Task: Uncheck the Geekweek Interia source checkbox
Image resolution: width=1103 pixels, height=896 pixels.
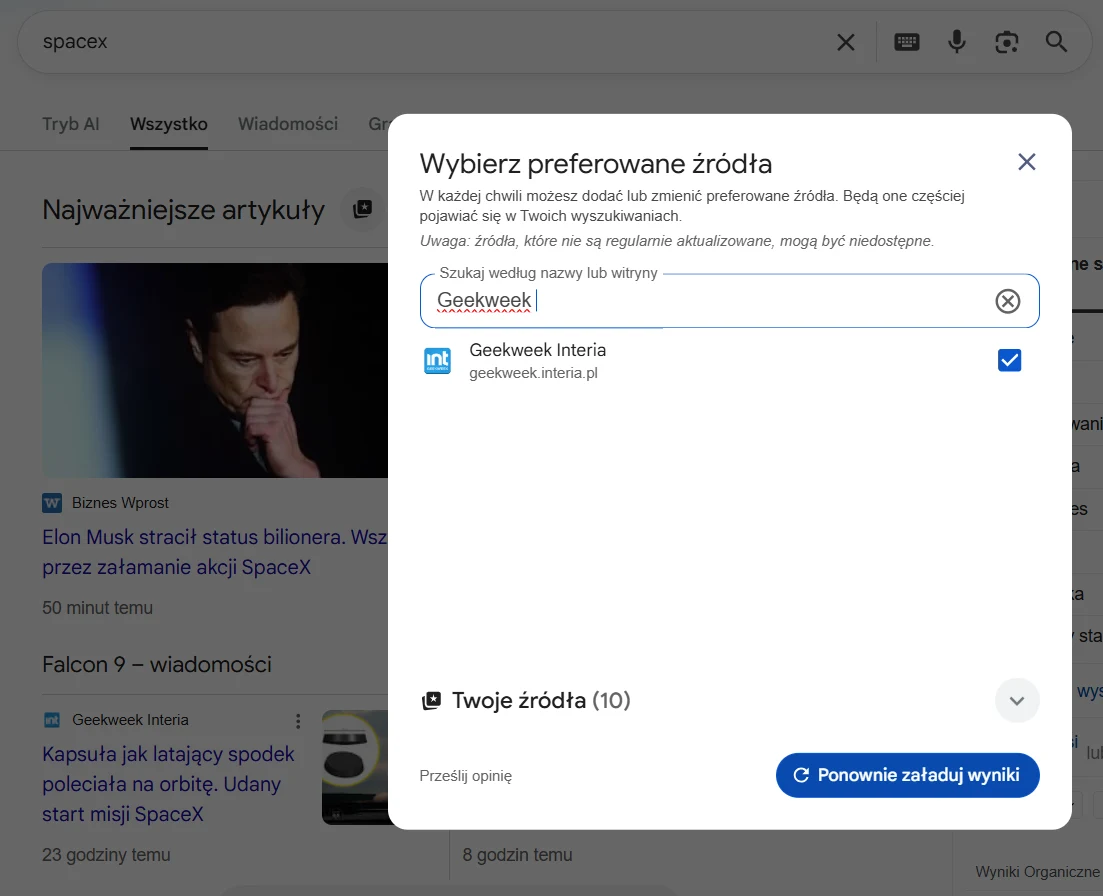Action: coord(1009,360)
